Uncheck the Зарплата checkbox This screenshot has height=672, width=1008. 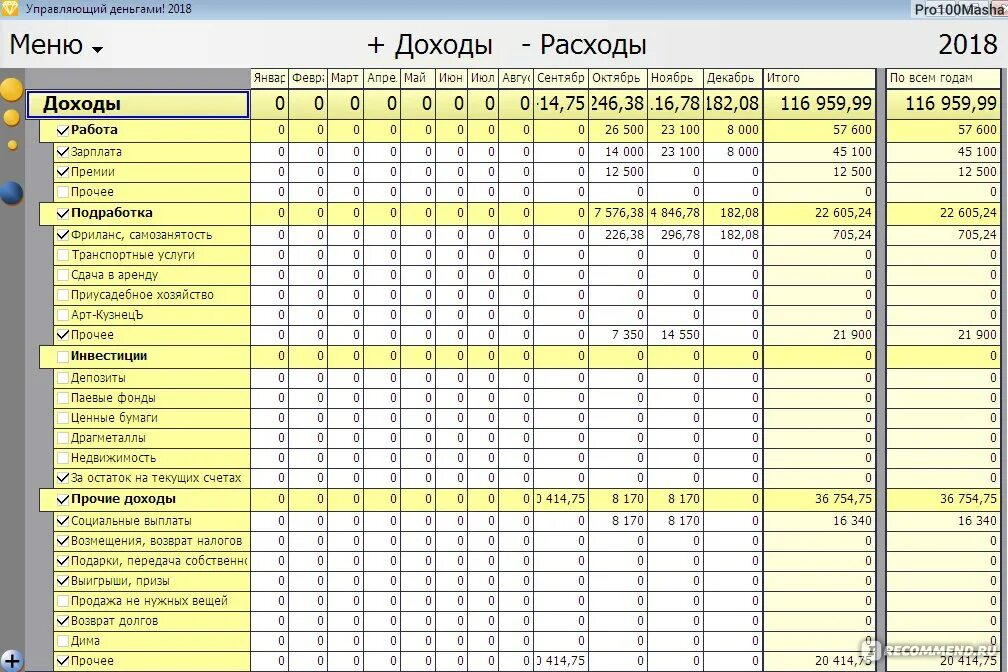[62, 152]
